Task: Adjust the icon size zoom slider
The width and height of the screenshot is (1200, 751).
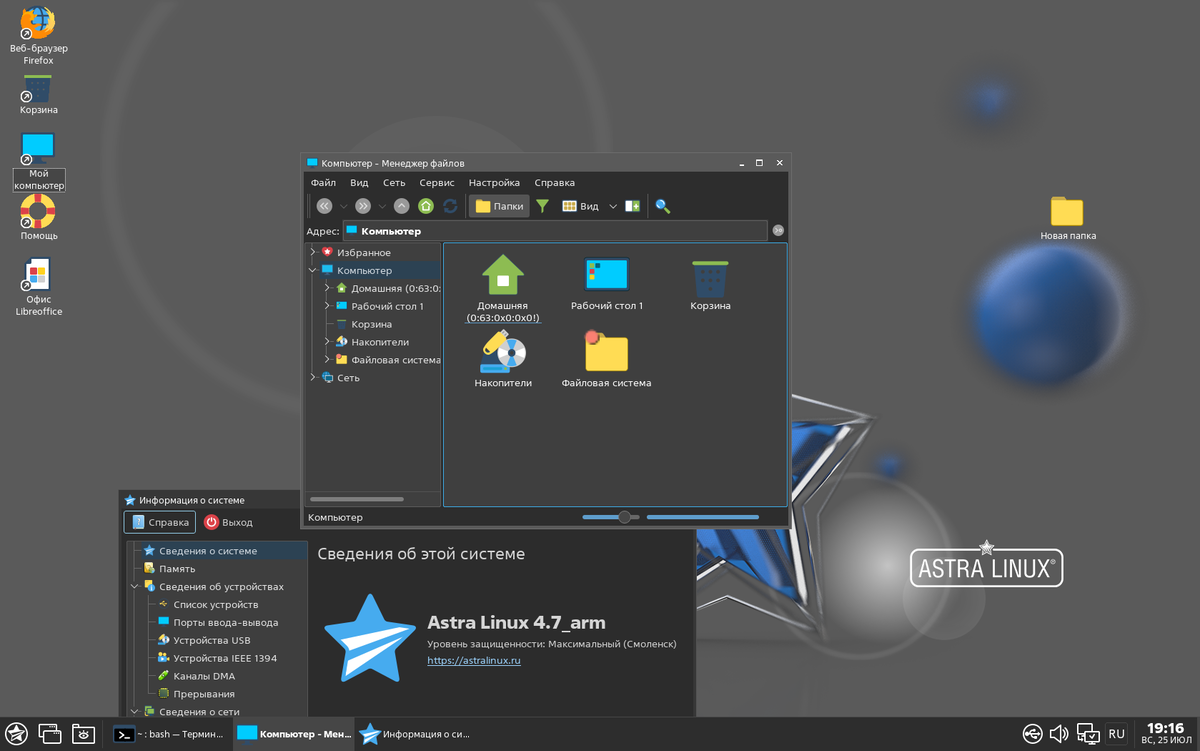Action: pos(625,517)
